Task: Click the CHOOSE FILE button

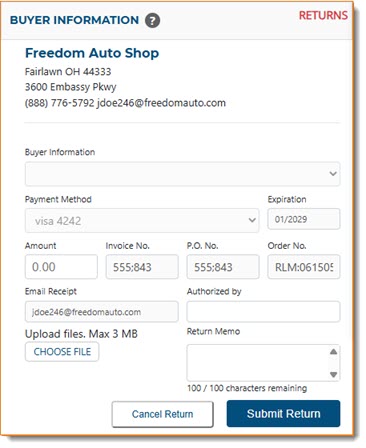Action: pos(62,352)
